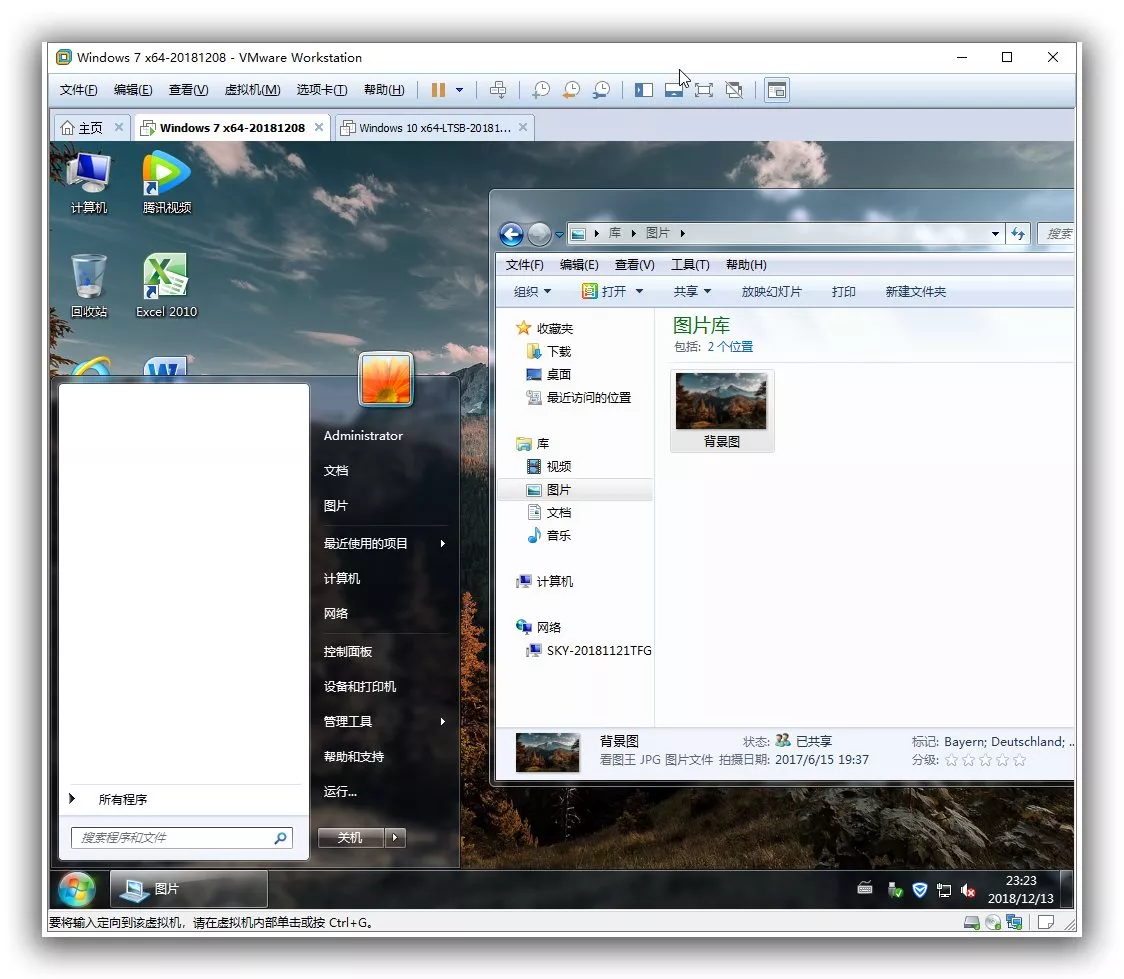Click the Administrator user picture in Start menu
Image resolution: width=1124 pixels, height=979 pixels.
tap(386, 379)
